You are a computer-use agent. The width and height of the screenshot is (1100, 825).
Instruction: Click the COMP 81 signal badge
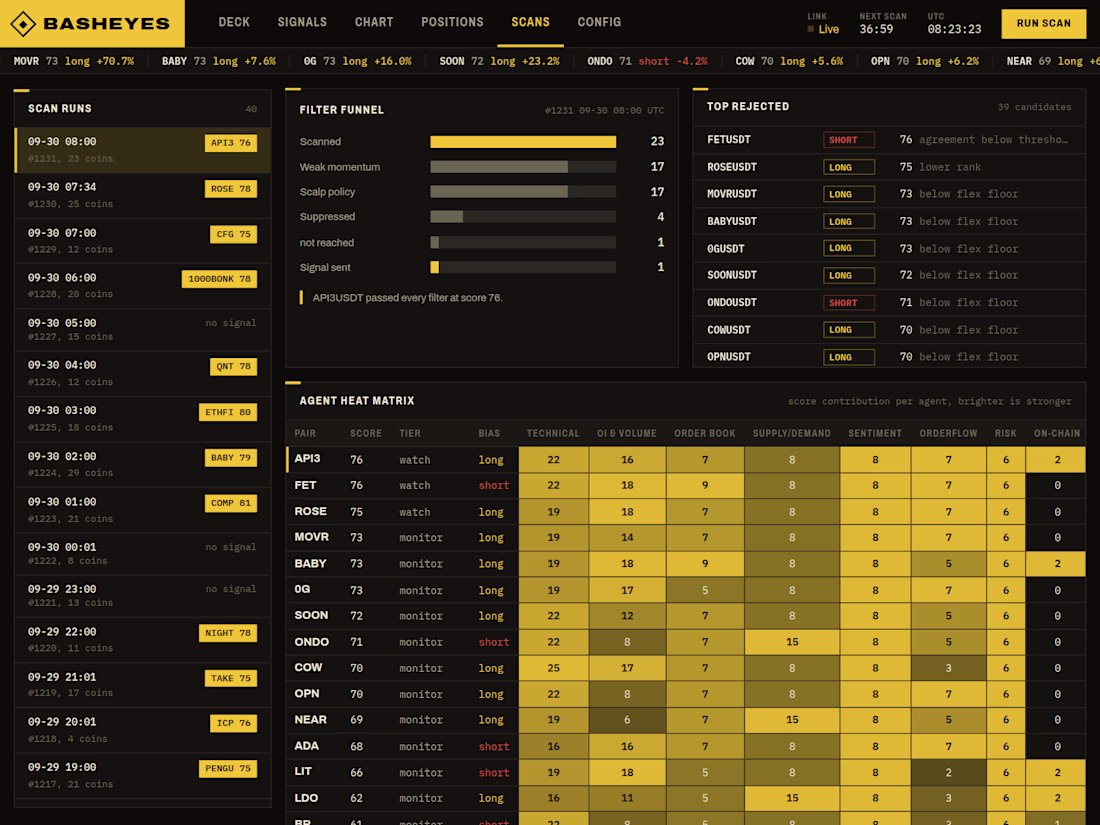click(x=231, y=504)
